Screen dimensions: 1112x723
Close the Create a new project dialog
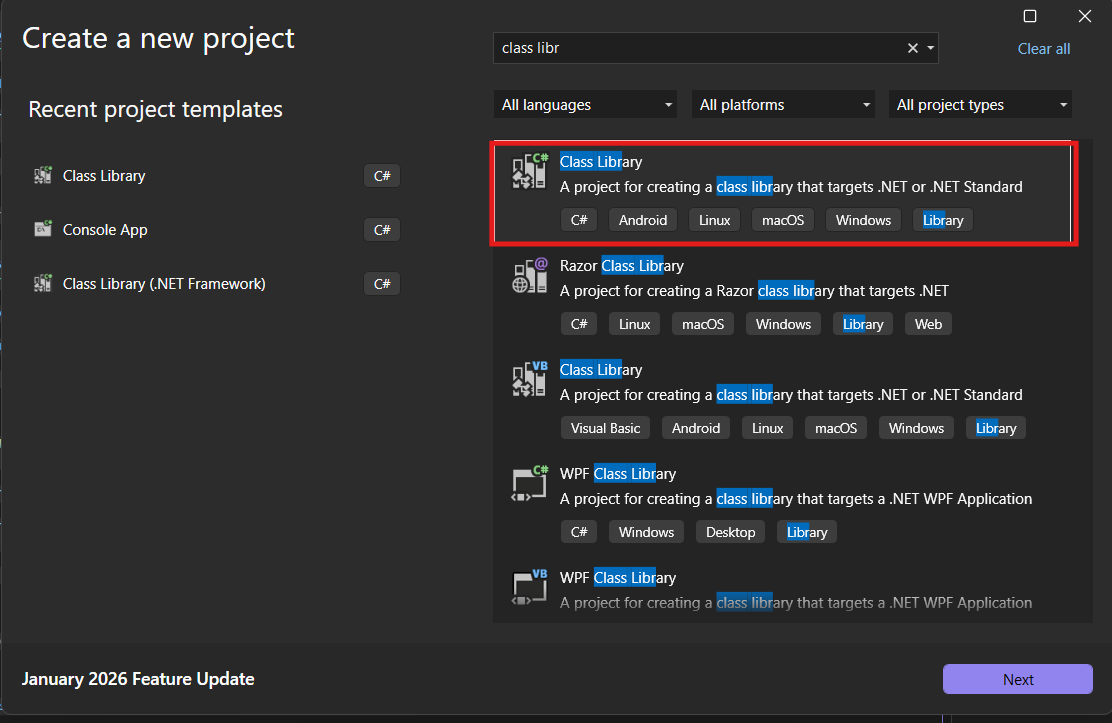(1084, 16)
